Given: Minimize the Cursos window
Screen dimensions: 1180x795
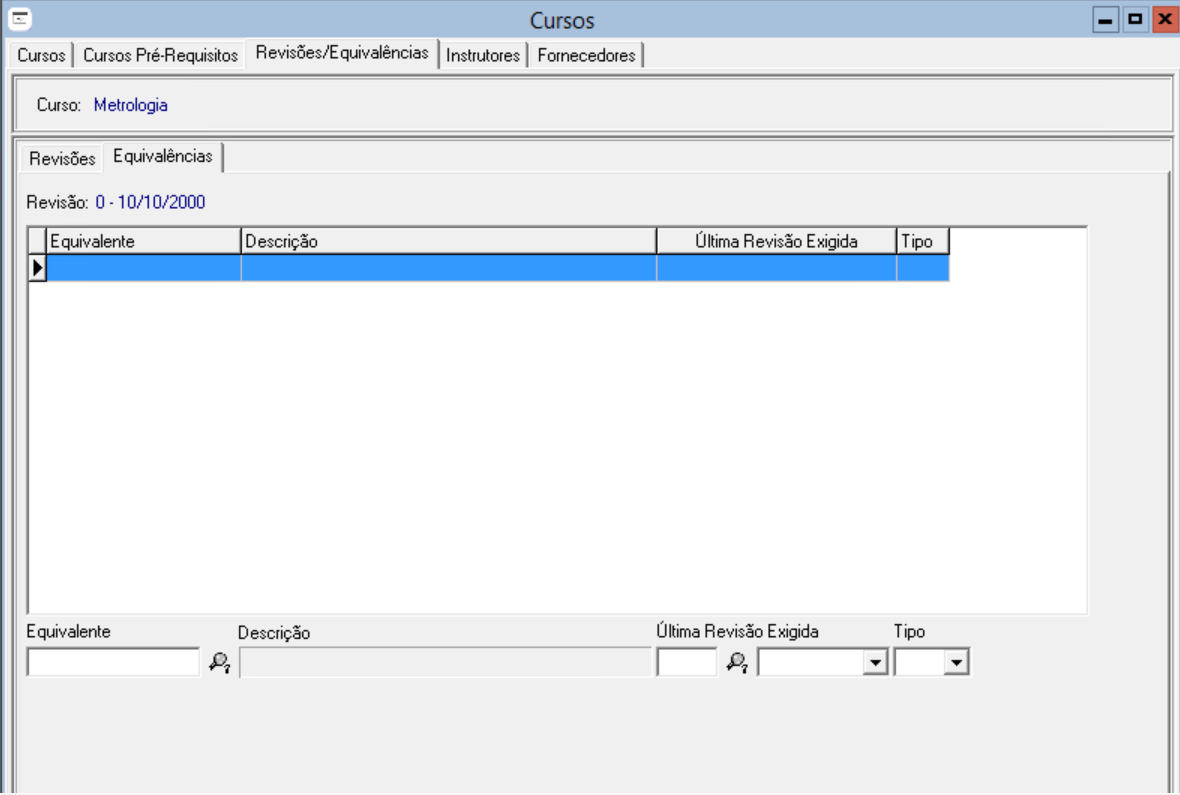Looking at the screenshot, I should (x=1105, y=20).
